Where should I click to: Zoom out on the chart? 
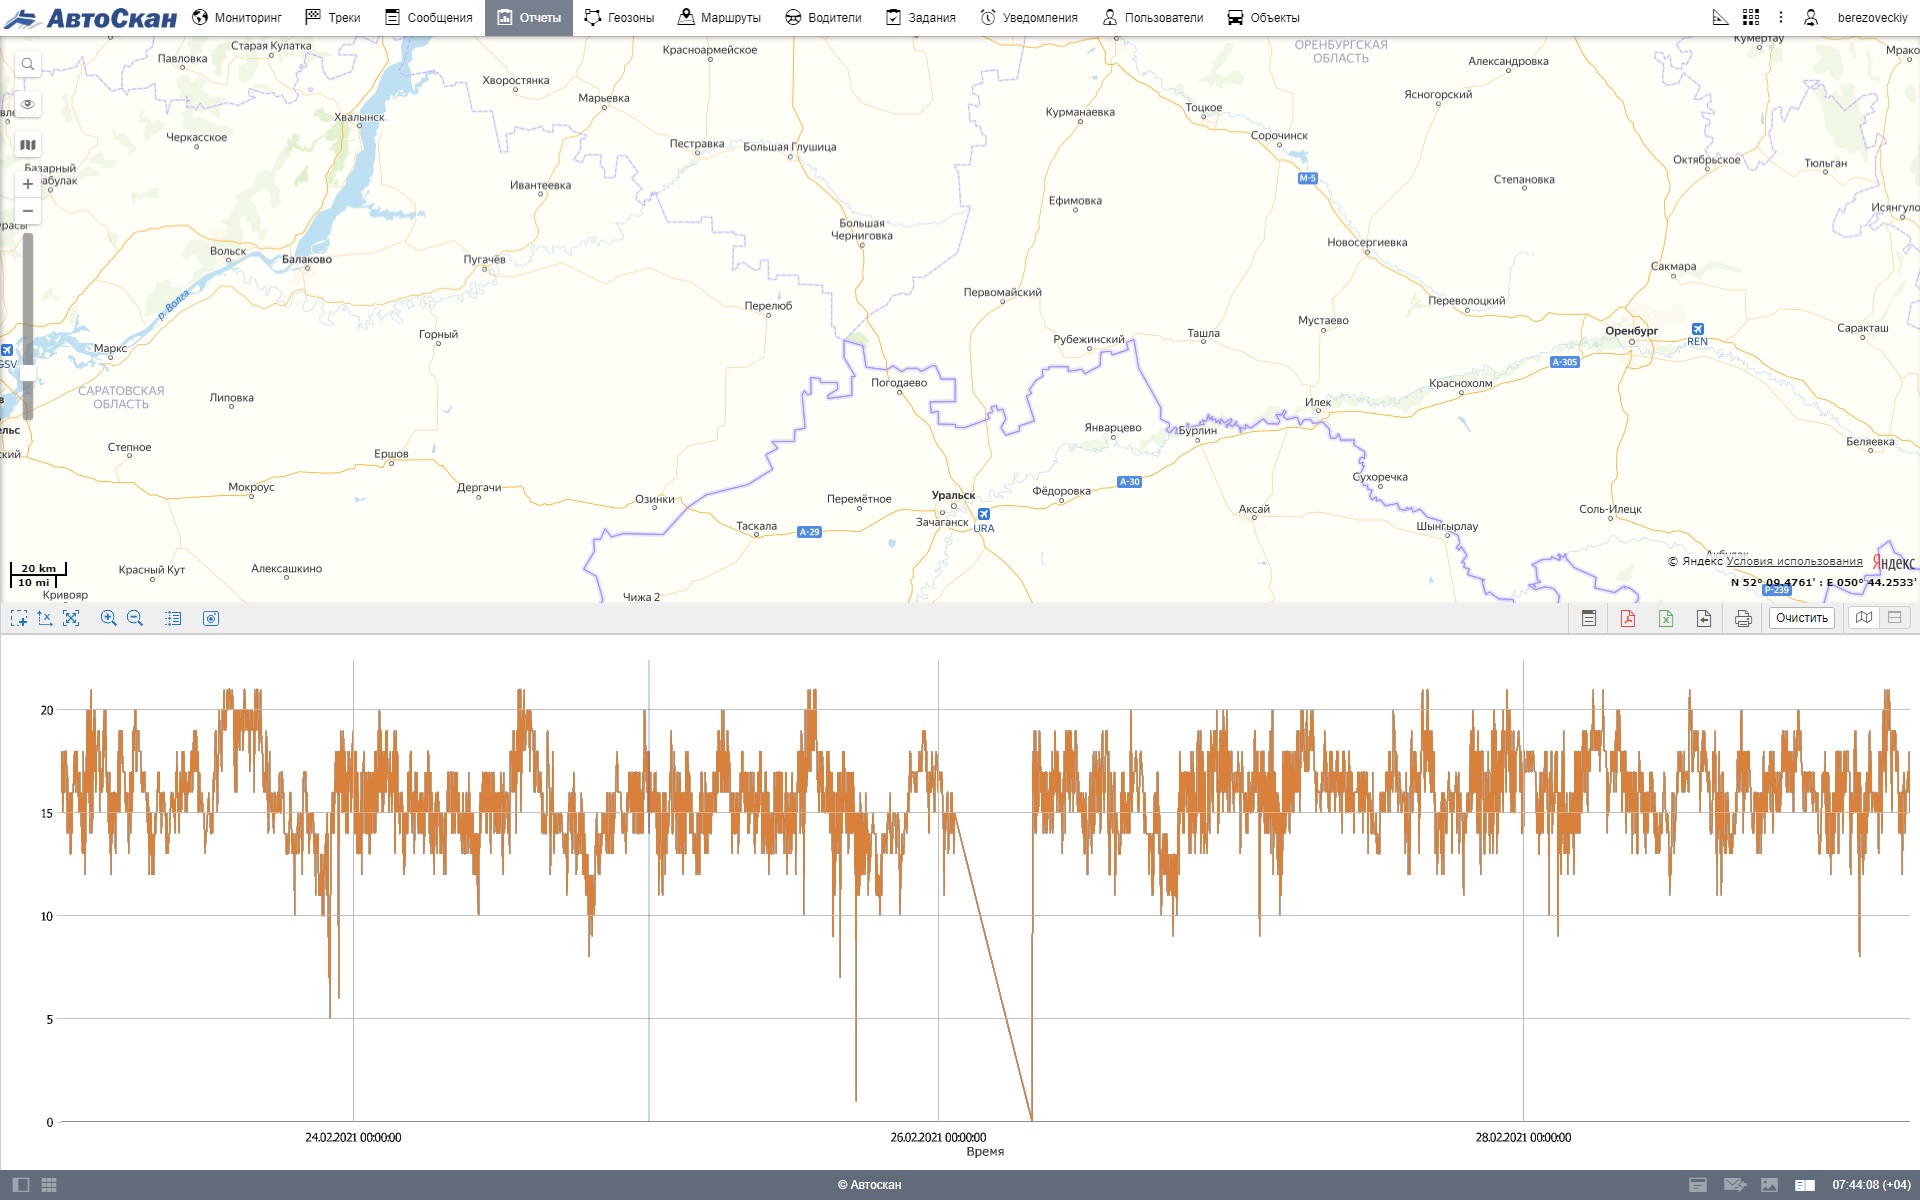coord(135,618)
